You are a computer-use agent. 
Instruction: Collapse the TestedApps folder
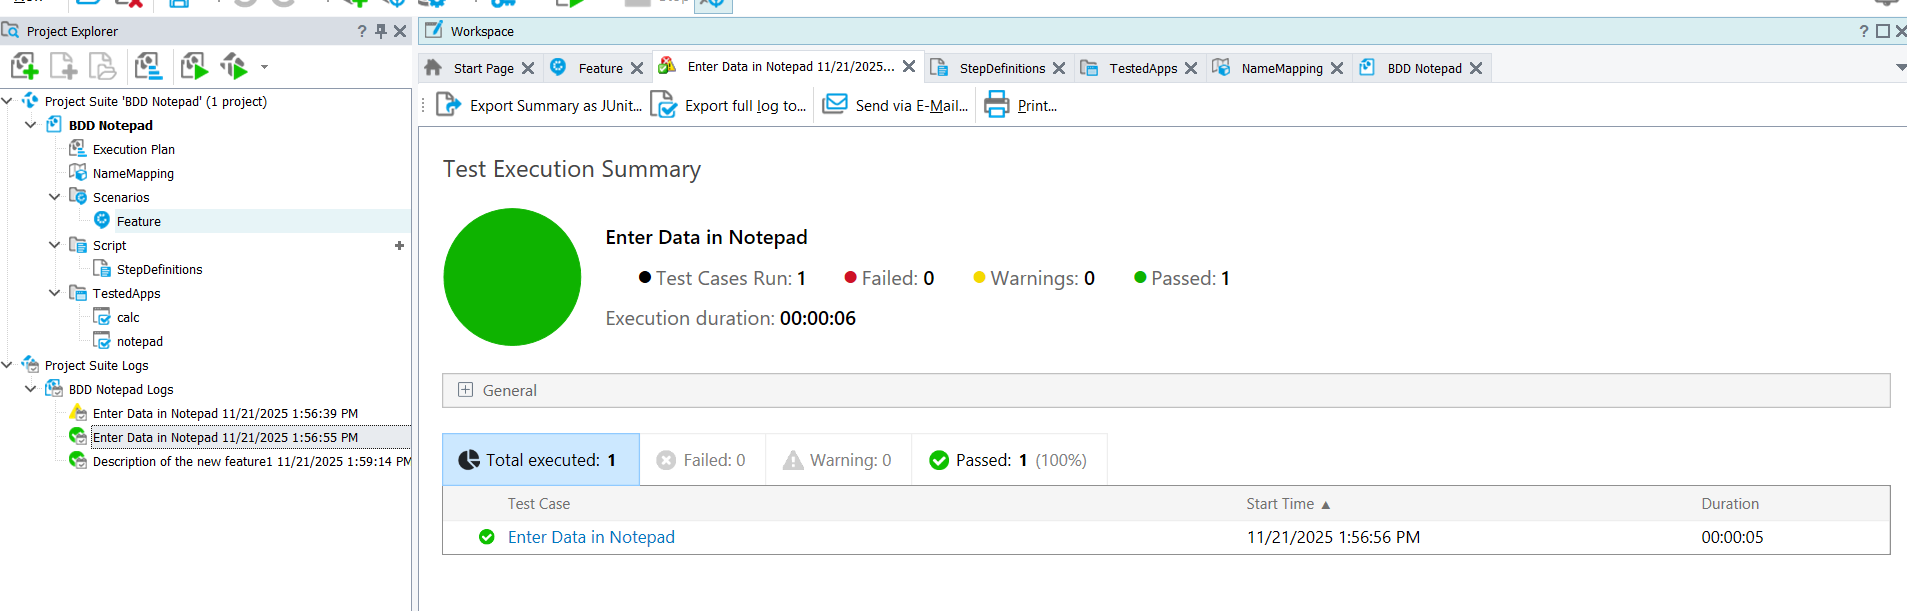55,293
